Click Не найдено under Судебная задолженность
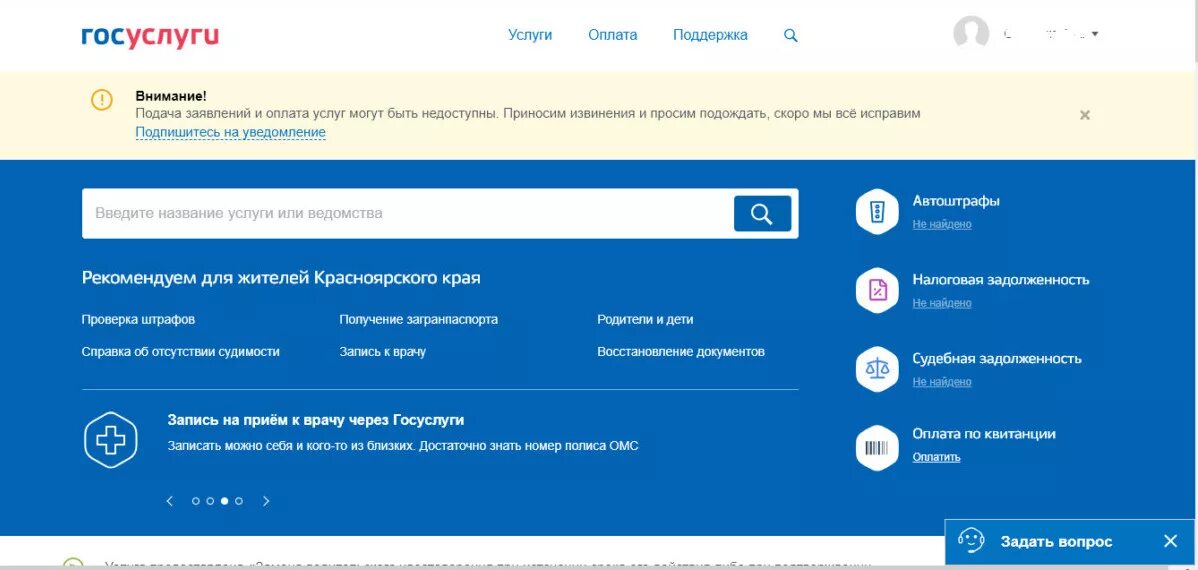Viewport: 1198px width, 570px height. point(942,381)
